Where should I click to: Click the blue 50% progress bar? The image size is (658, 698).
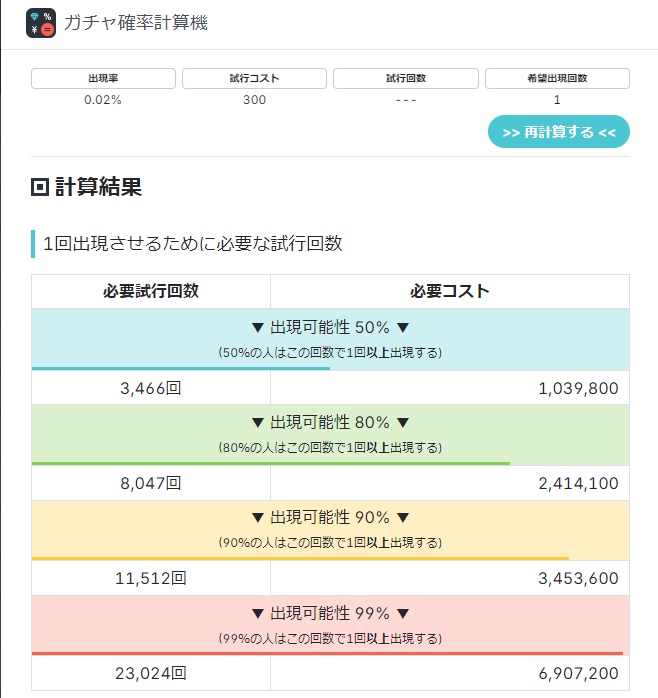tap(180, 368)
